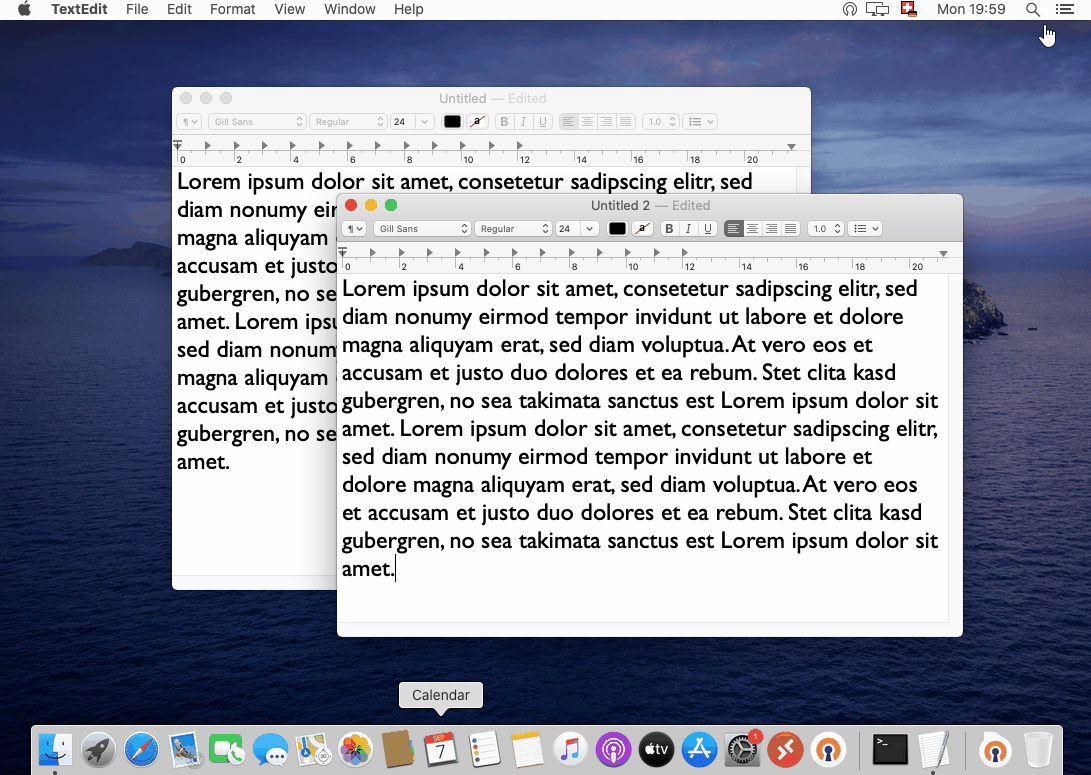Enable underline formatting

pyautogui.click(x=707, y=228)
